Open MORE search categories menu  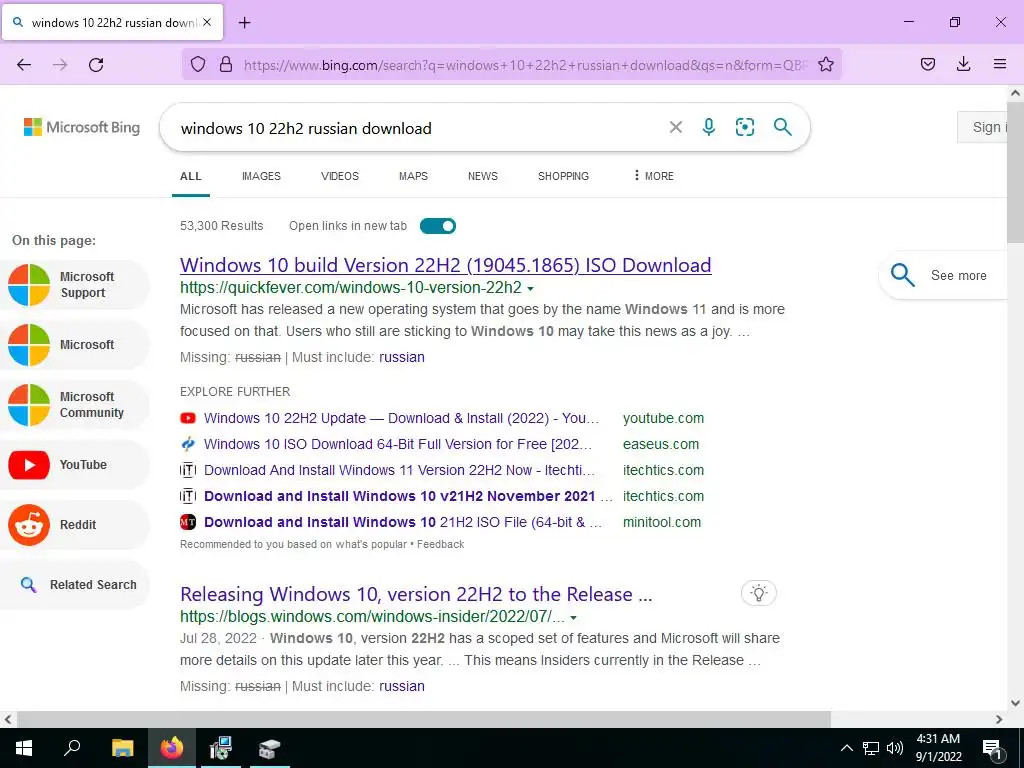tap(653, 176)
